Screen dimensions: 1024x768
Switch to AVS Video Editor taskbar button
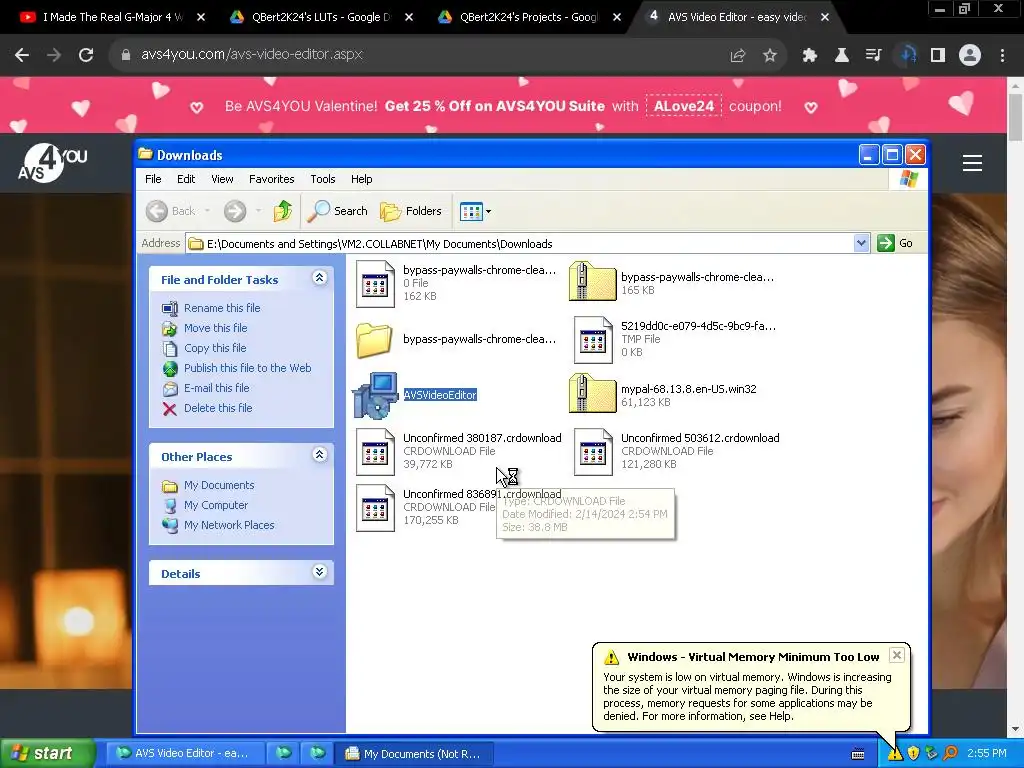pos(184,753)
